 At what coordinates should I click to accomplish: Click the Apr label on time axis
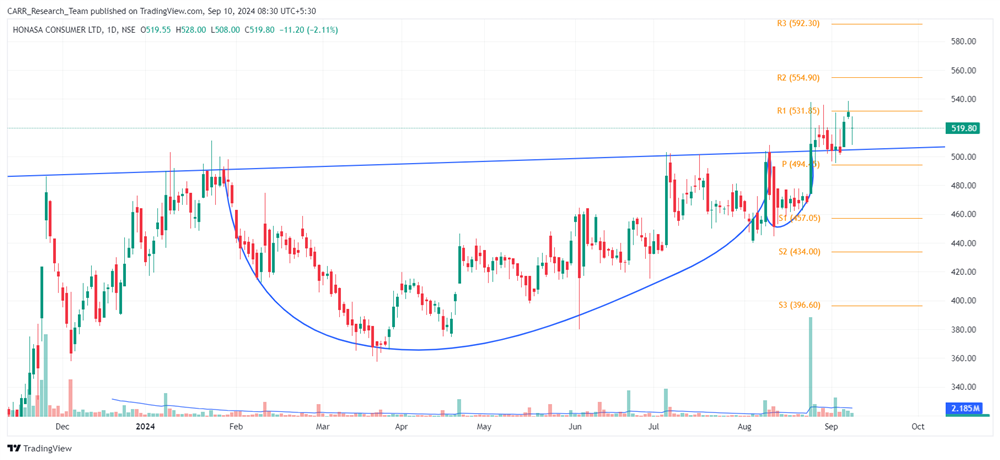(x=401, y=425)
